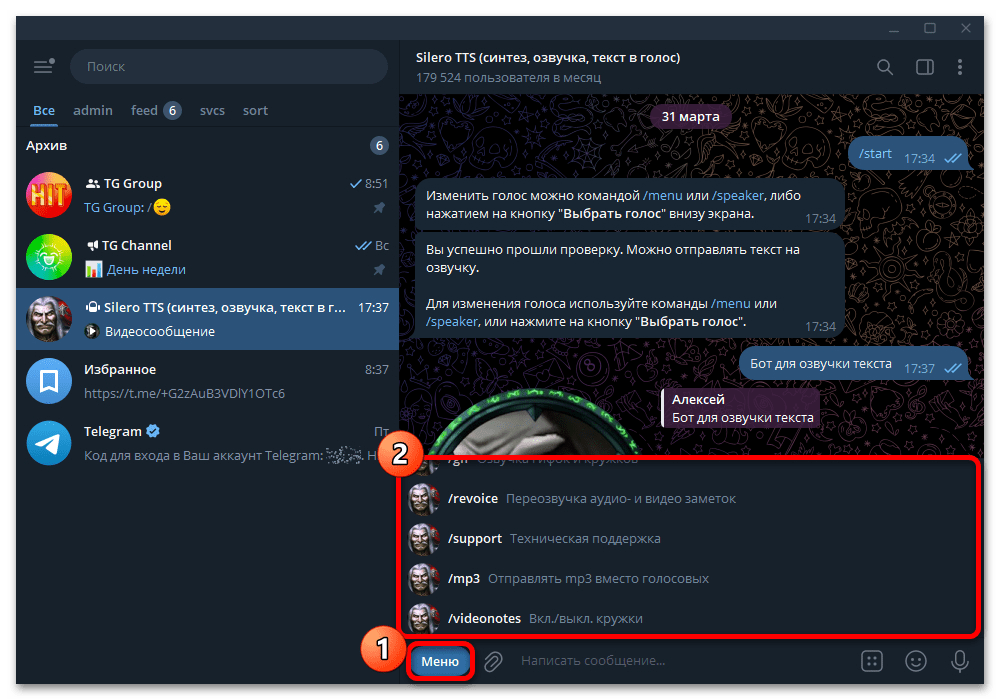Click the Silero TTS chat avatar
This screenshot has width=1000, height=700.
coord(49,319)
